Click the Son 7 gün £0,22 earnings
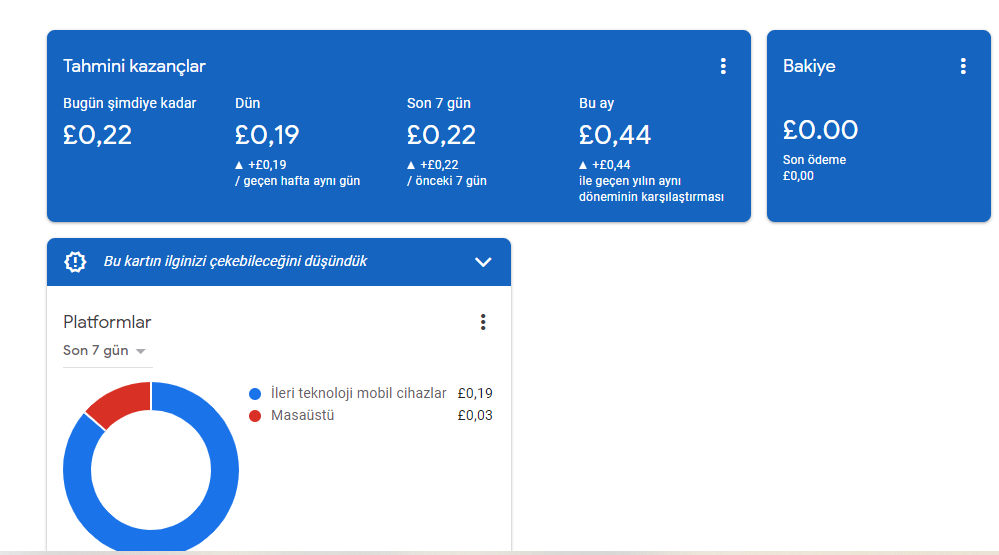The height and width of the screenshot is (555, 999). pos(442,135)
